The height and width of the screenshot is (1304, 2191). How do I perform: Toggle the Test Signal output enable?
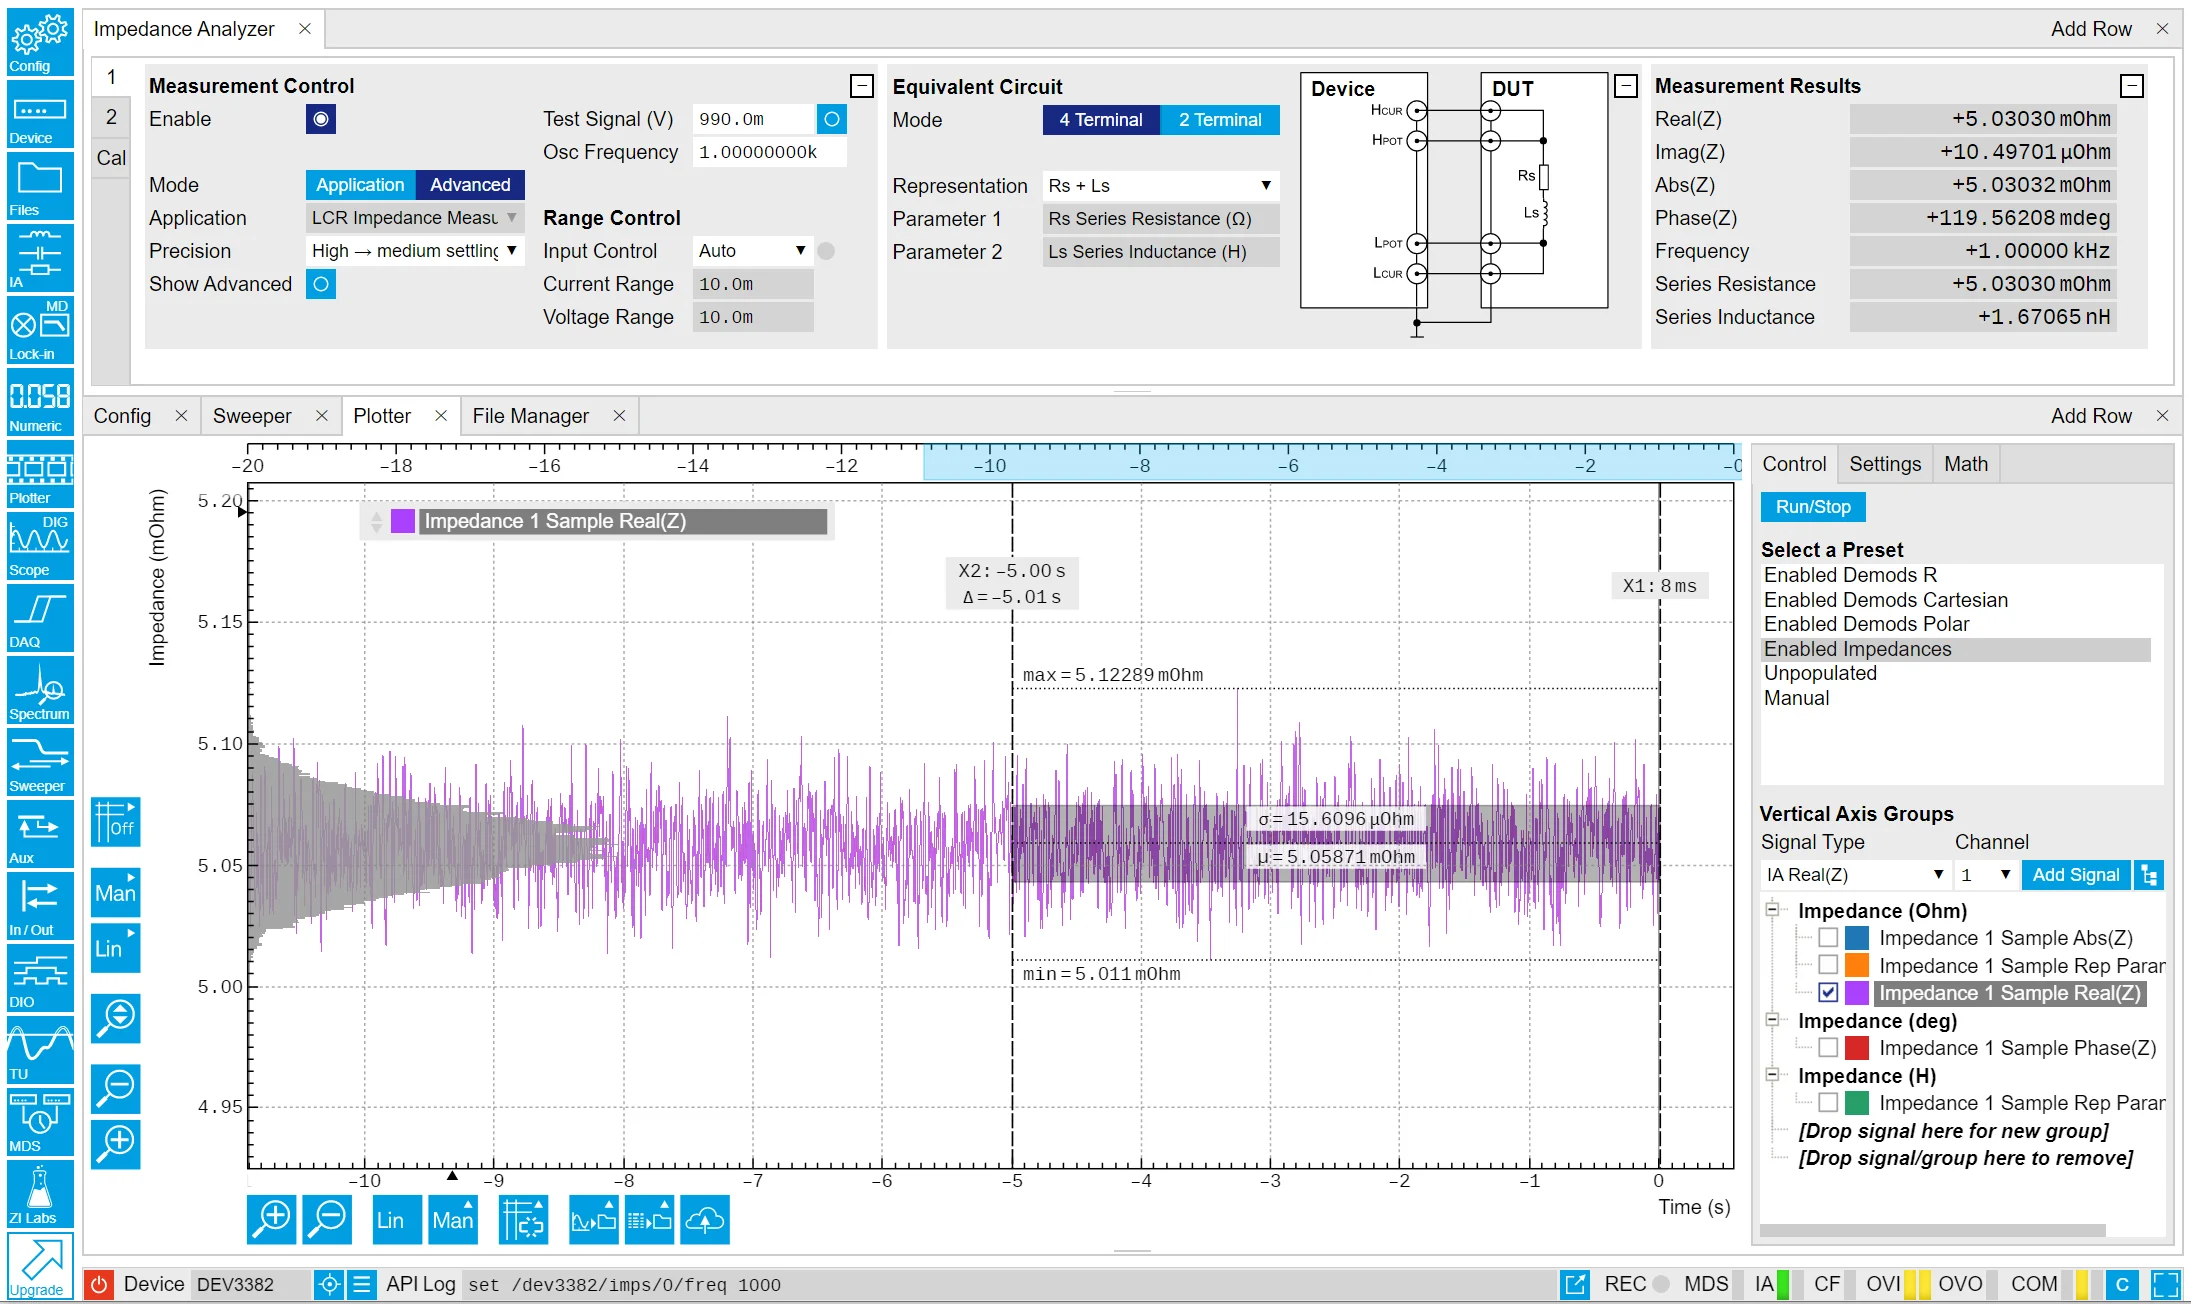(832, 119)
